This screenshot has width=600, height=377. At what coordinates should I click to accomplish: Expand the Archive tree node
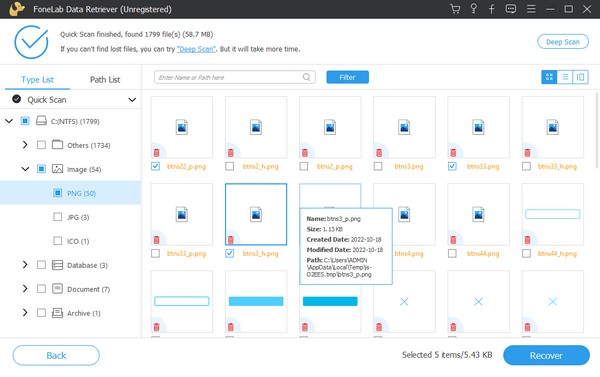click(x=25, y=313)
